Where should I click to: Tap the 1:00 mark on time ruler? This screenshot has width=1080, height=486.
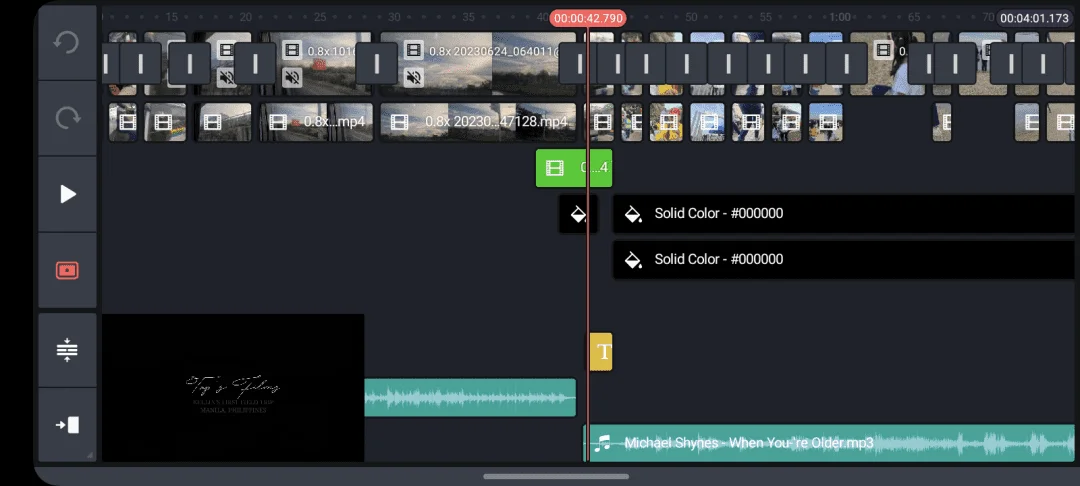point(840,17)
